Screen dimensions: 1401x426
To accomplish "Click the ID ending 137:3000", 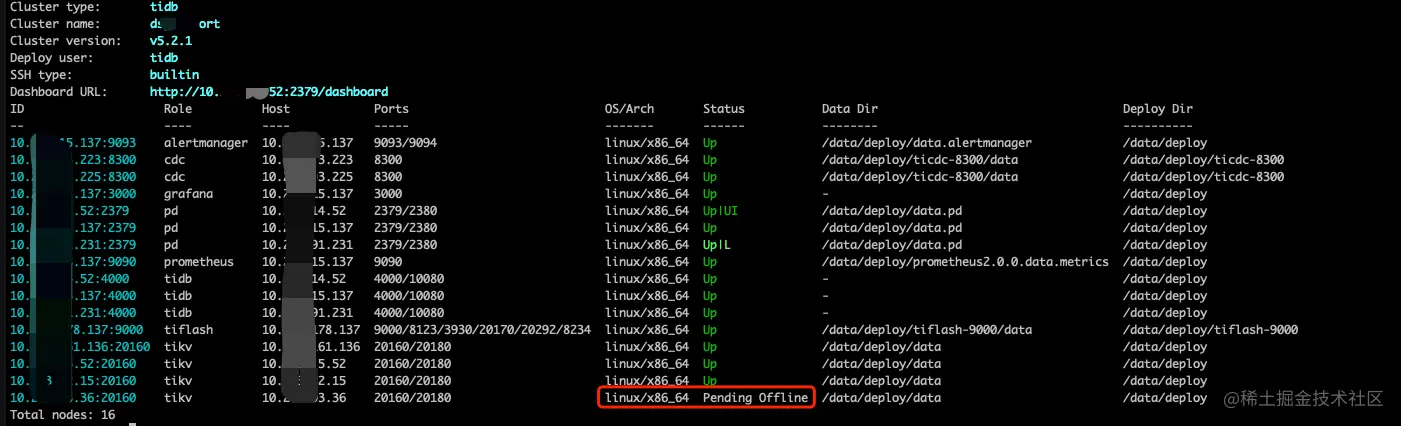I will pyautogui.click(x=73, y=194).
